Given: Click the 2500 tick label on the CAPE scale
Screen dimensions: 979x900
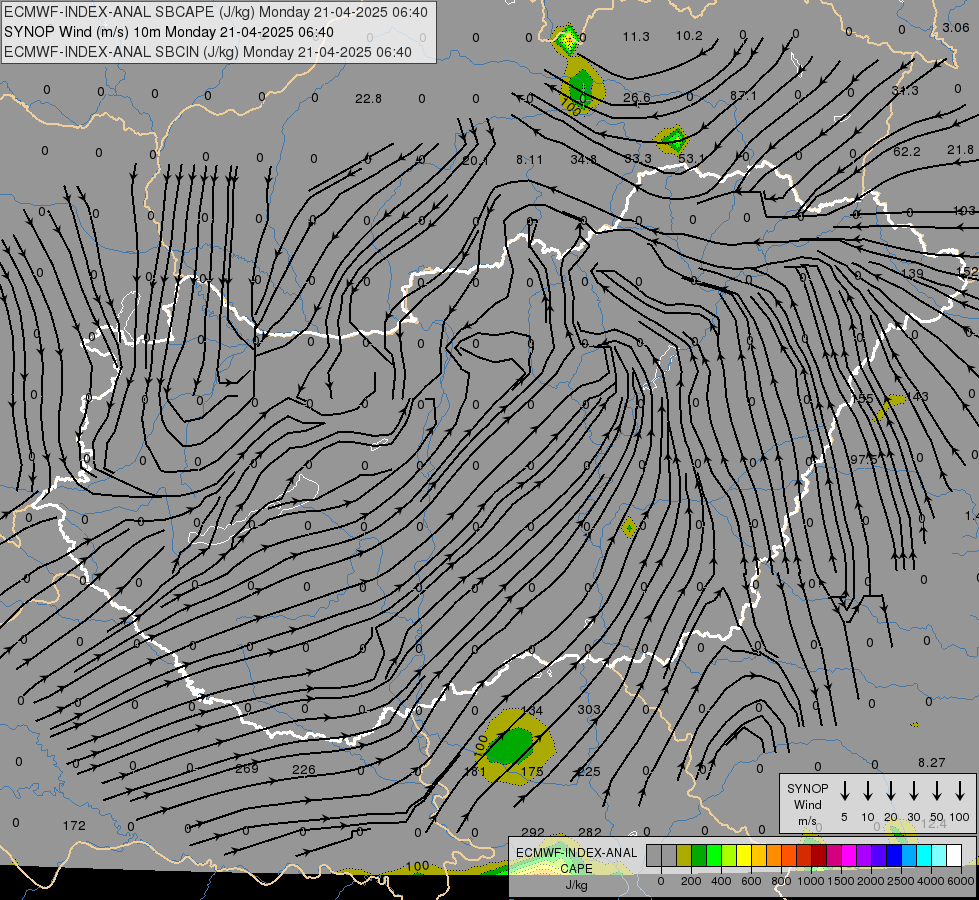Looking at the screenshot, I should (x=901, y=881).
